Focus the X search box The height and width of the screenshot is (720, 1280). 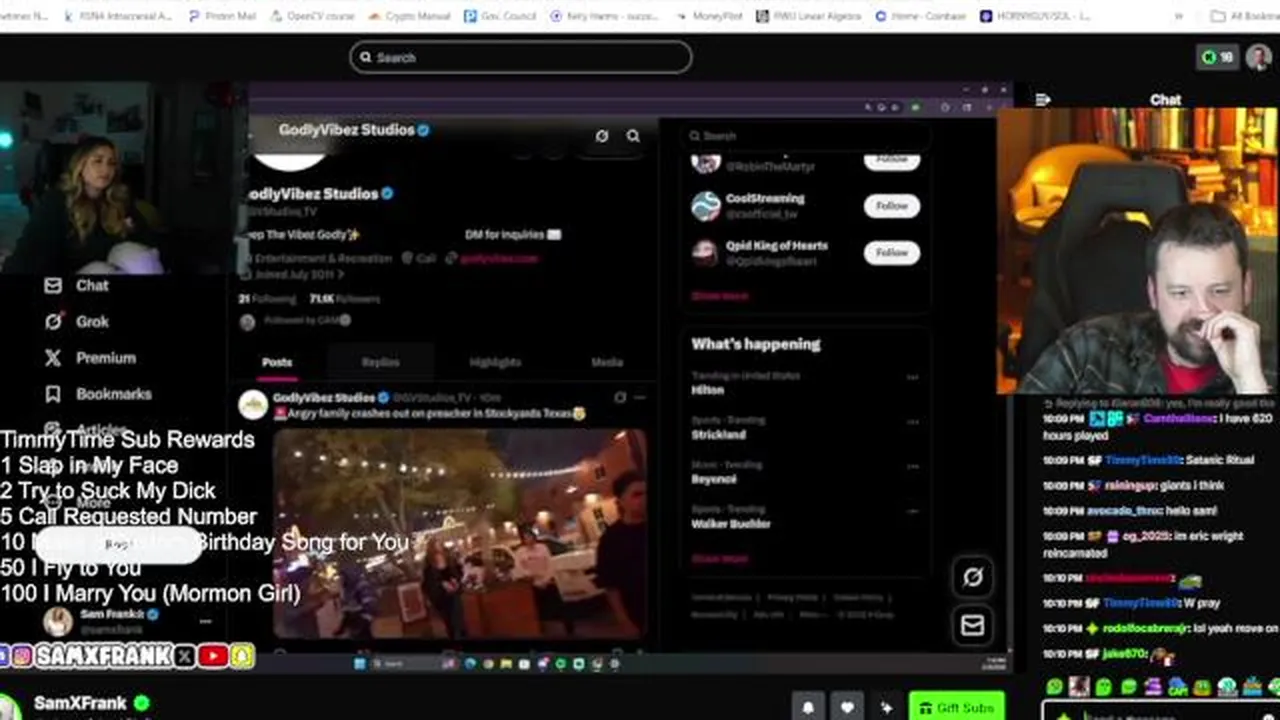[805, 136]
